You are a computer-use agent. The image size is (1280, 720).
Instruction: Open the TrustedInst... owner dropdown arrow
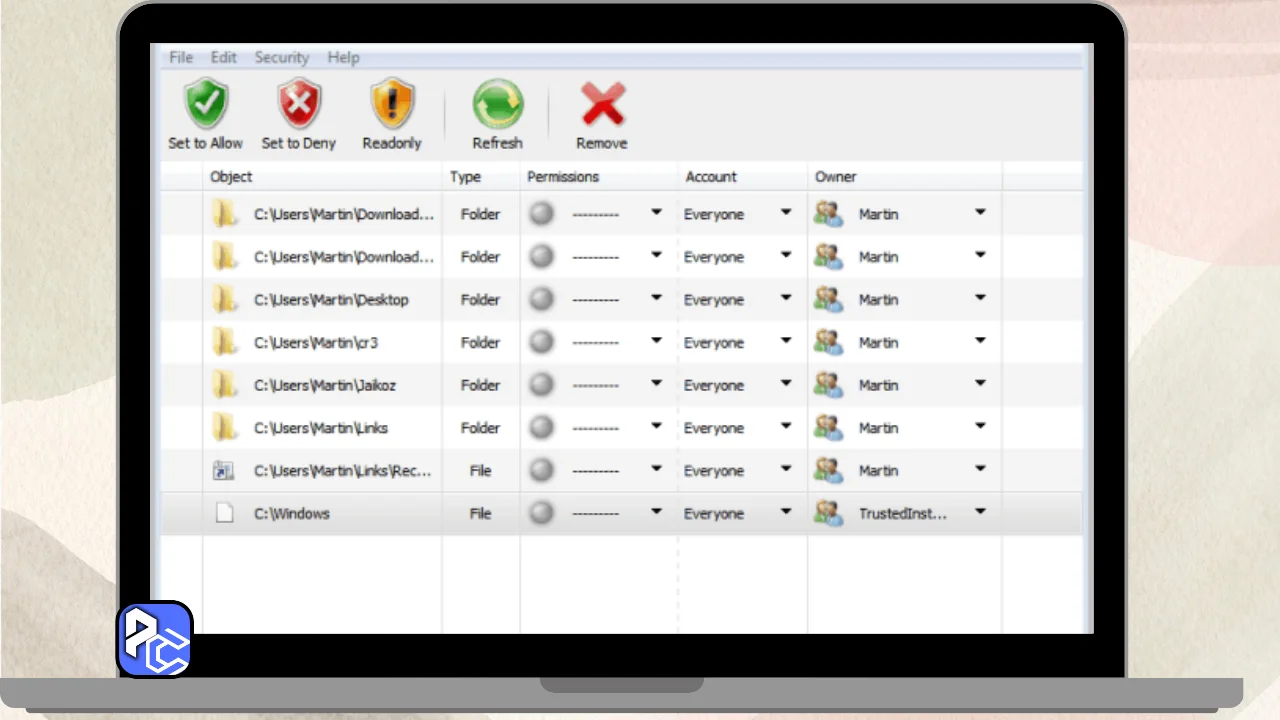point(981,512)
